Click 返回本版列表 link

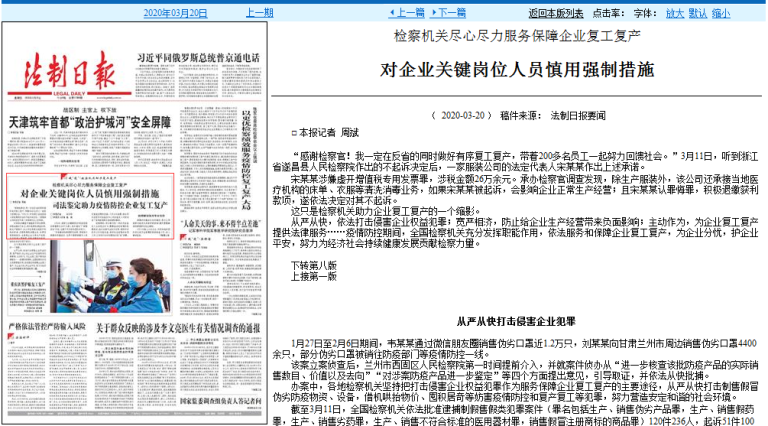tap(555, 13)
